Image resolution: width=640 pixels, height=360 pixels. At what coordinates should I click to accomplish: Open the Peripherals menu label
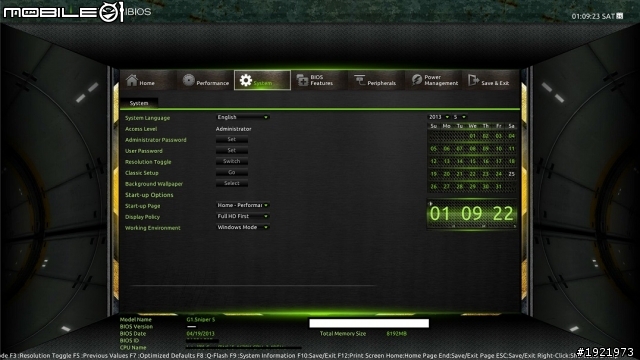tap(382, 83)
